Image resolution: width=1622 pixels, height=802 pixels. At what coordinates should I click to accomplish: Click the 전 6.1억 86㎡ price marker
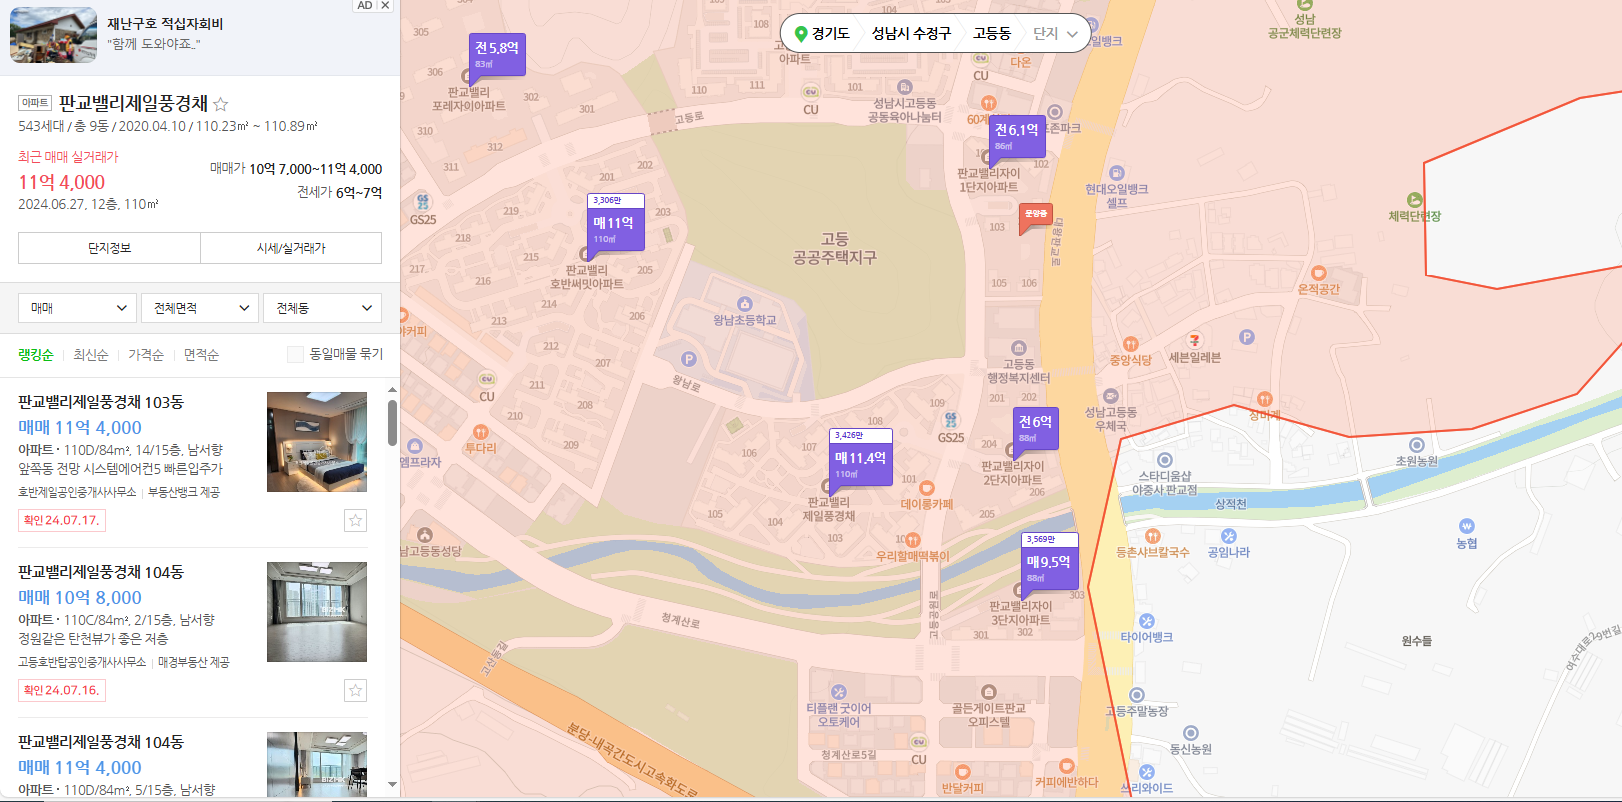[1017, 137]
